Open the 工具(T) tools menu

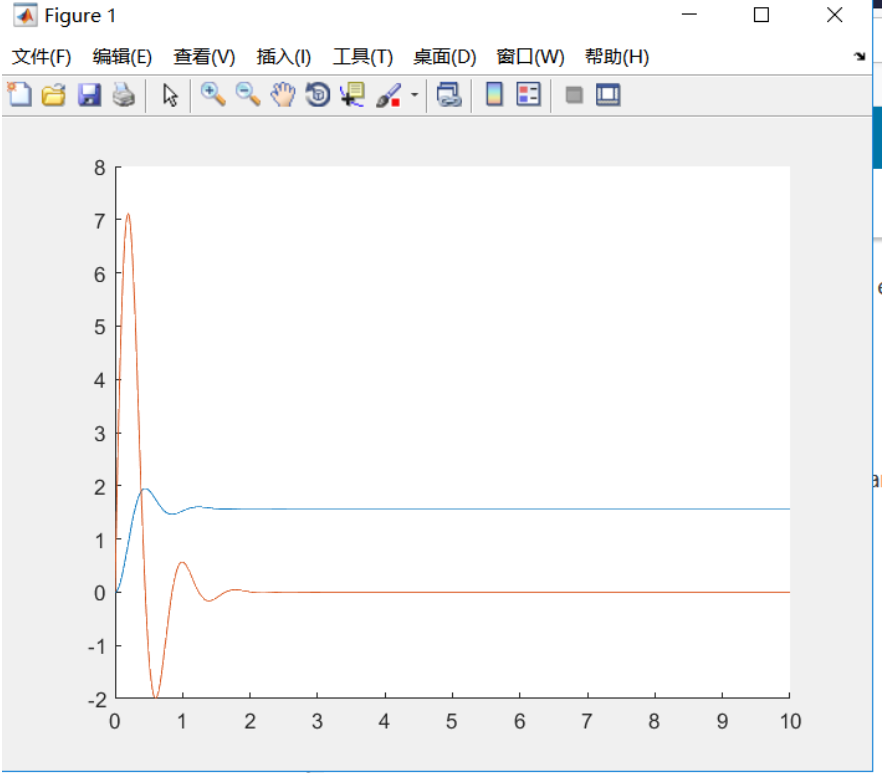point(363,57)
